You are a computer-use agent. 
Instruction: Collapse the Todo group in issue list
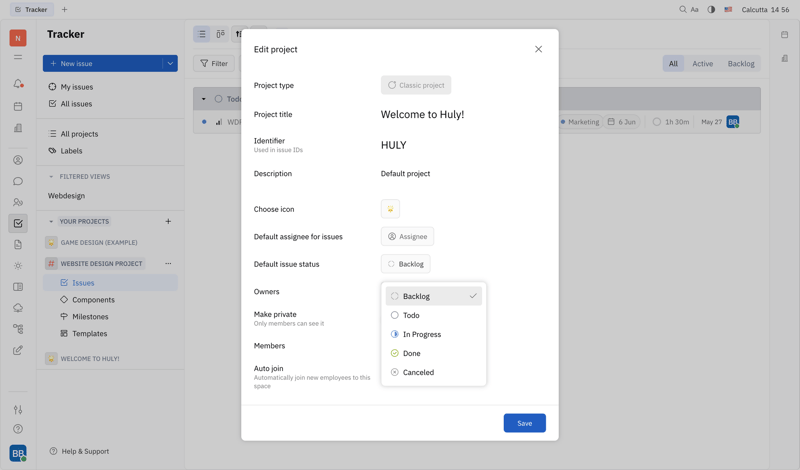tap(204, 99)
